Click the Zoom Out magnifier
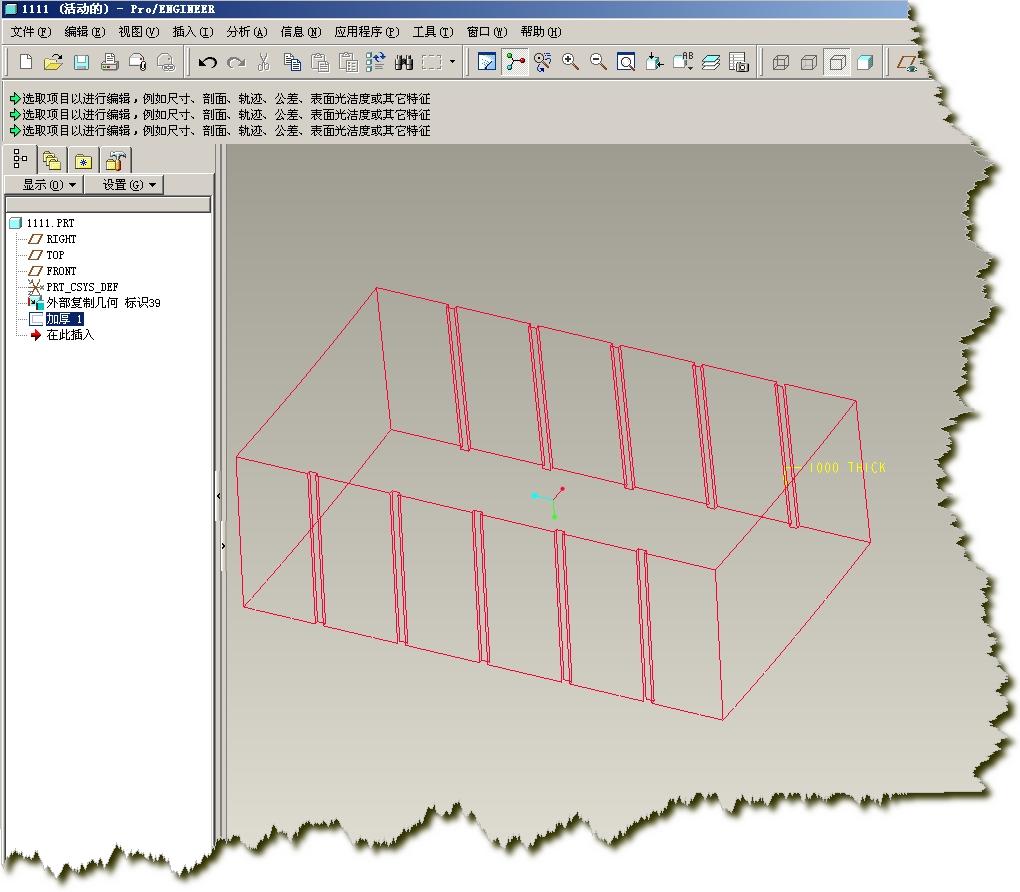This screenshot has height=892, width=1020. coord(598,62)
